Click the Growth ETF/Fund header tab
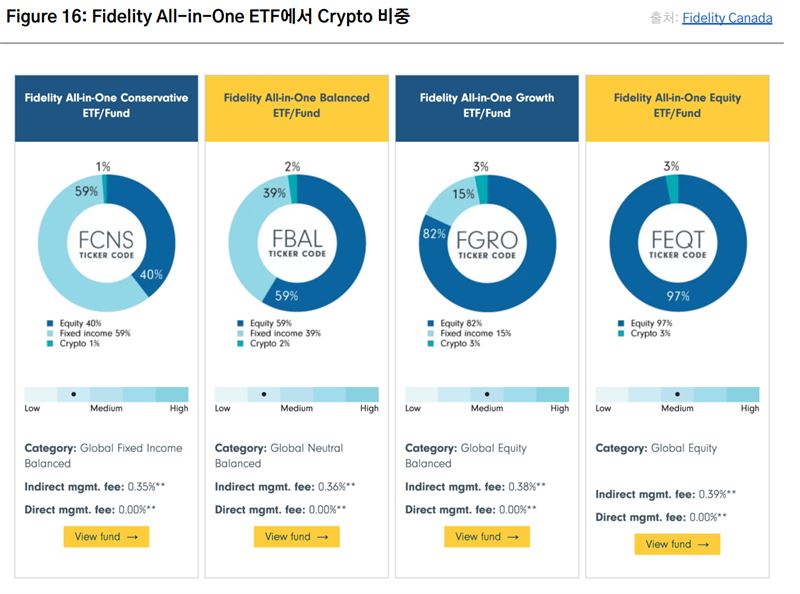 coord(487,105)
